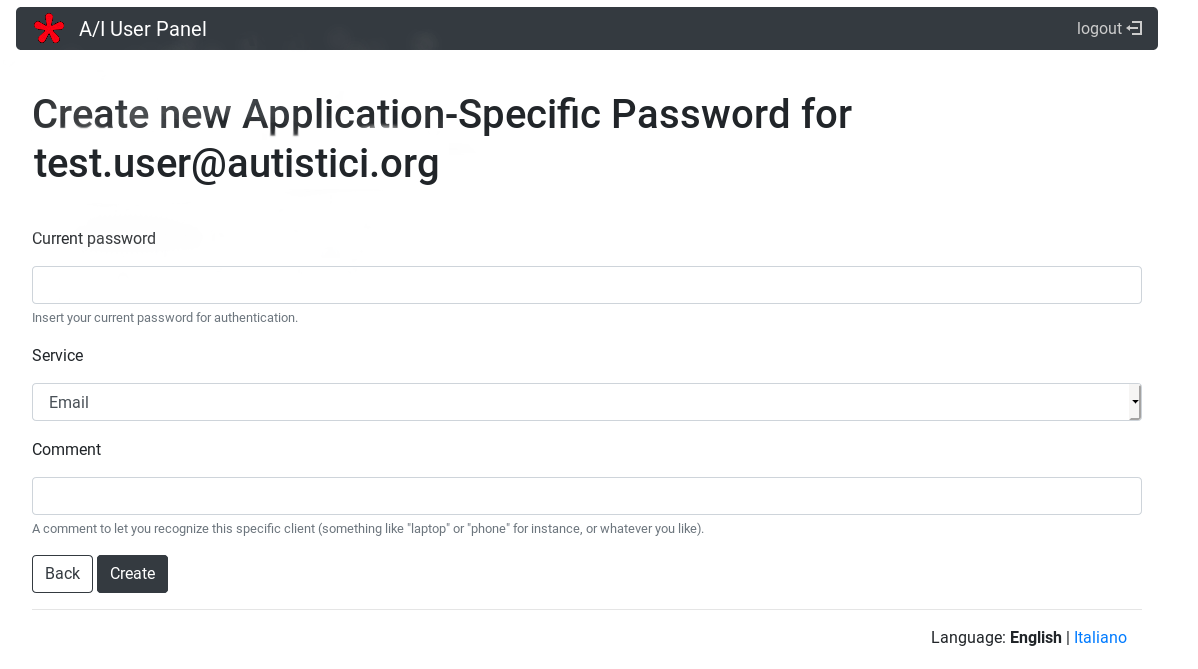Click empty area of the dark navbar

[x=640, y=29]
